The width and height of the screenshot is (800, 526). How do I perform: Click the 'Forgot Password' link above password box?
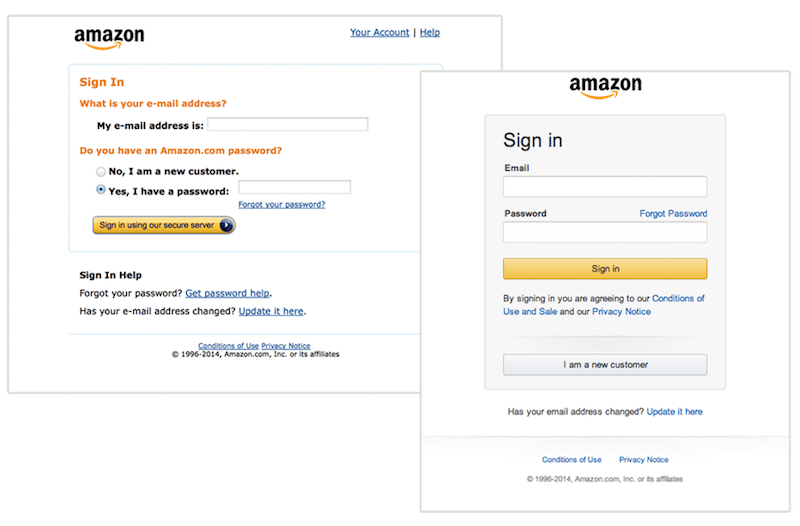click(673, 214)
